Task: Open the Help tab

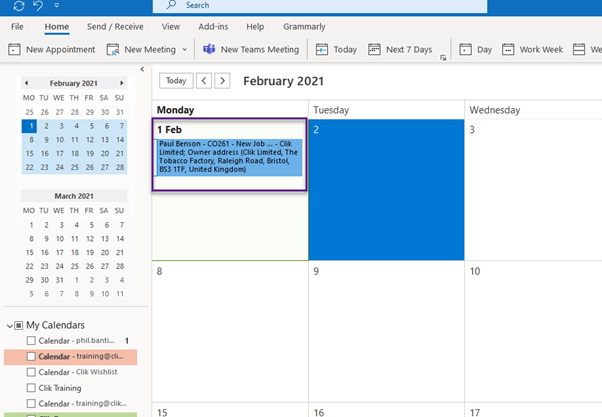Action: 255,26
